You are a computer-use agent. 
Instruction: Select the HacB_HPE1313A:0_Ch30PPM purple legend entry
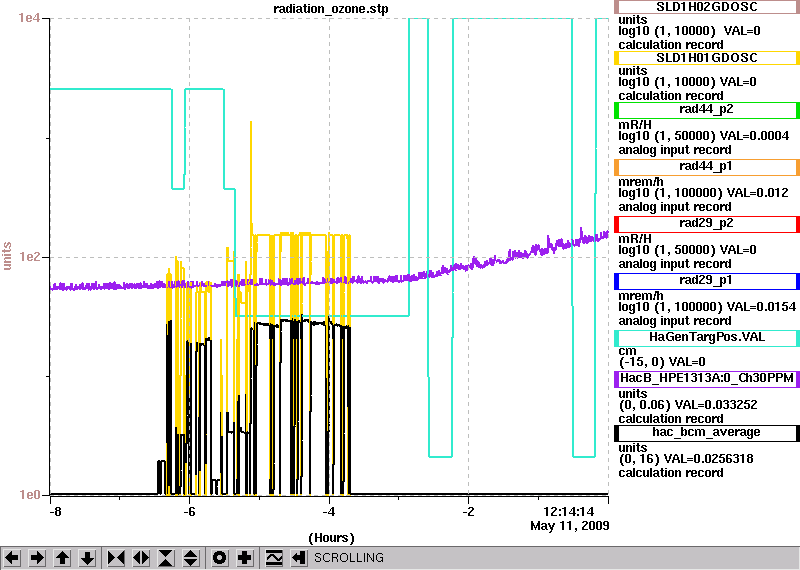(707, 378)
